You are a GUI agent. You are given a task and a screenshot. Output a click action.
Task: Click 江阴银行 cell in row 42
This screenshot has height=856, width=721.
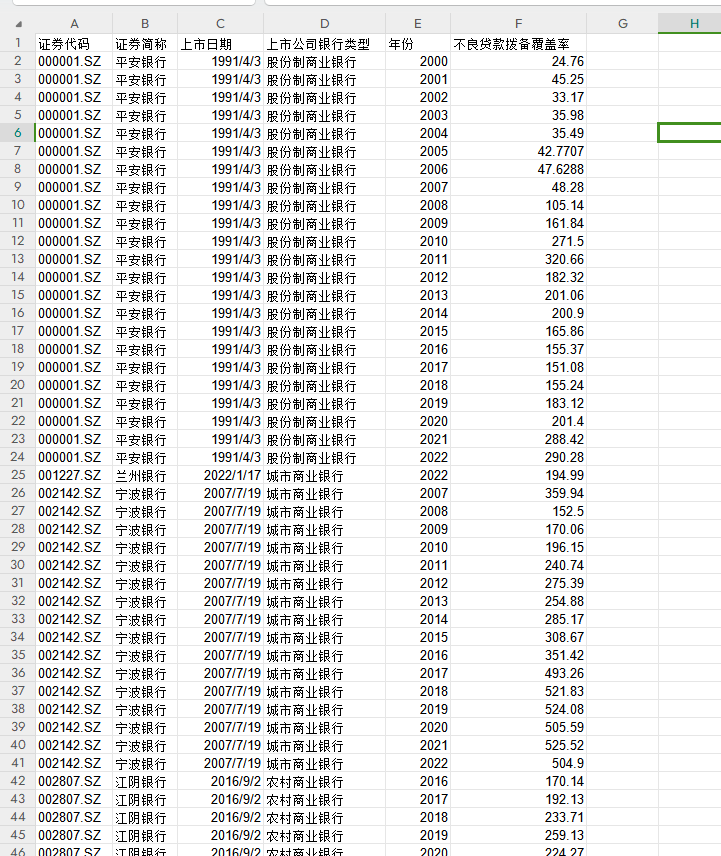coord(145,782)
